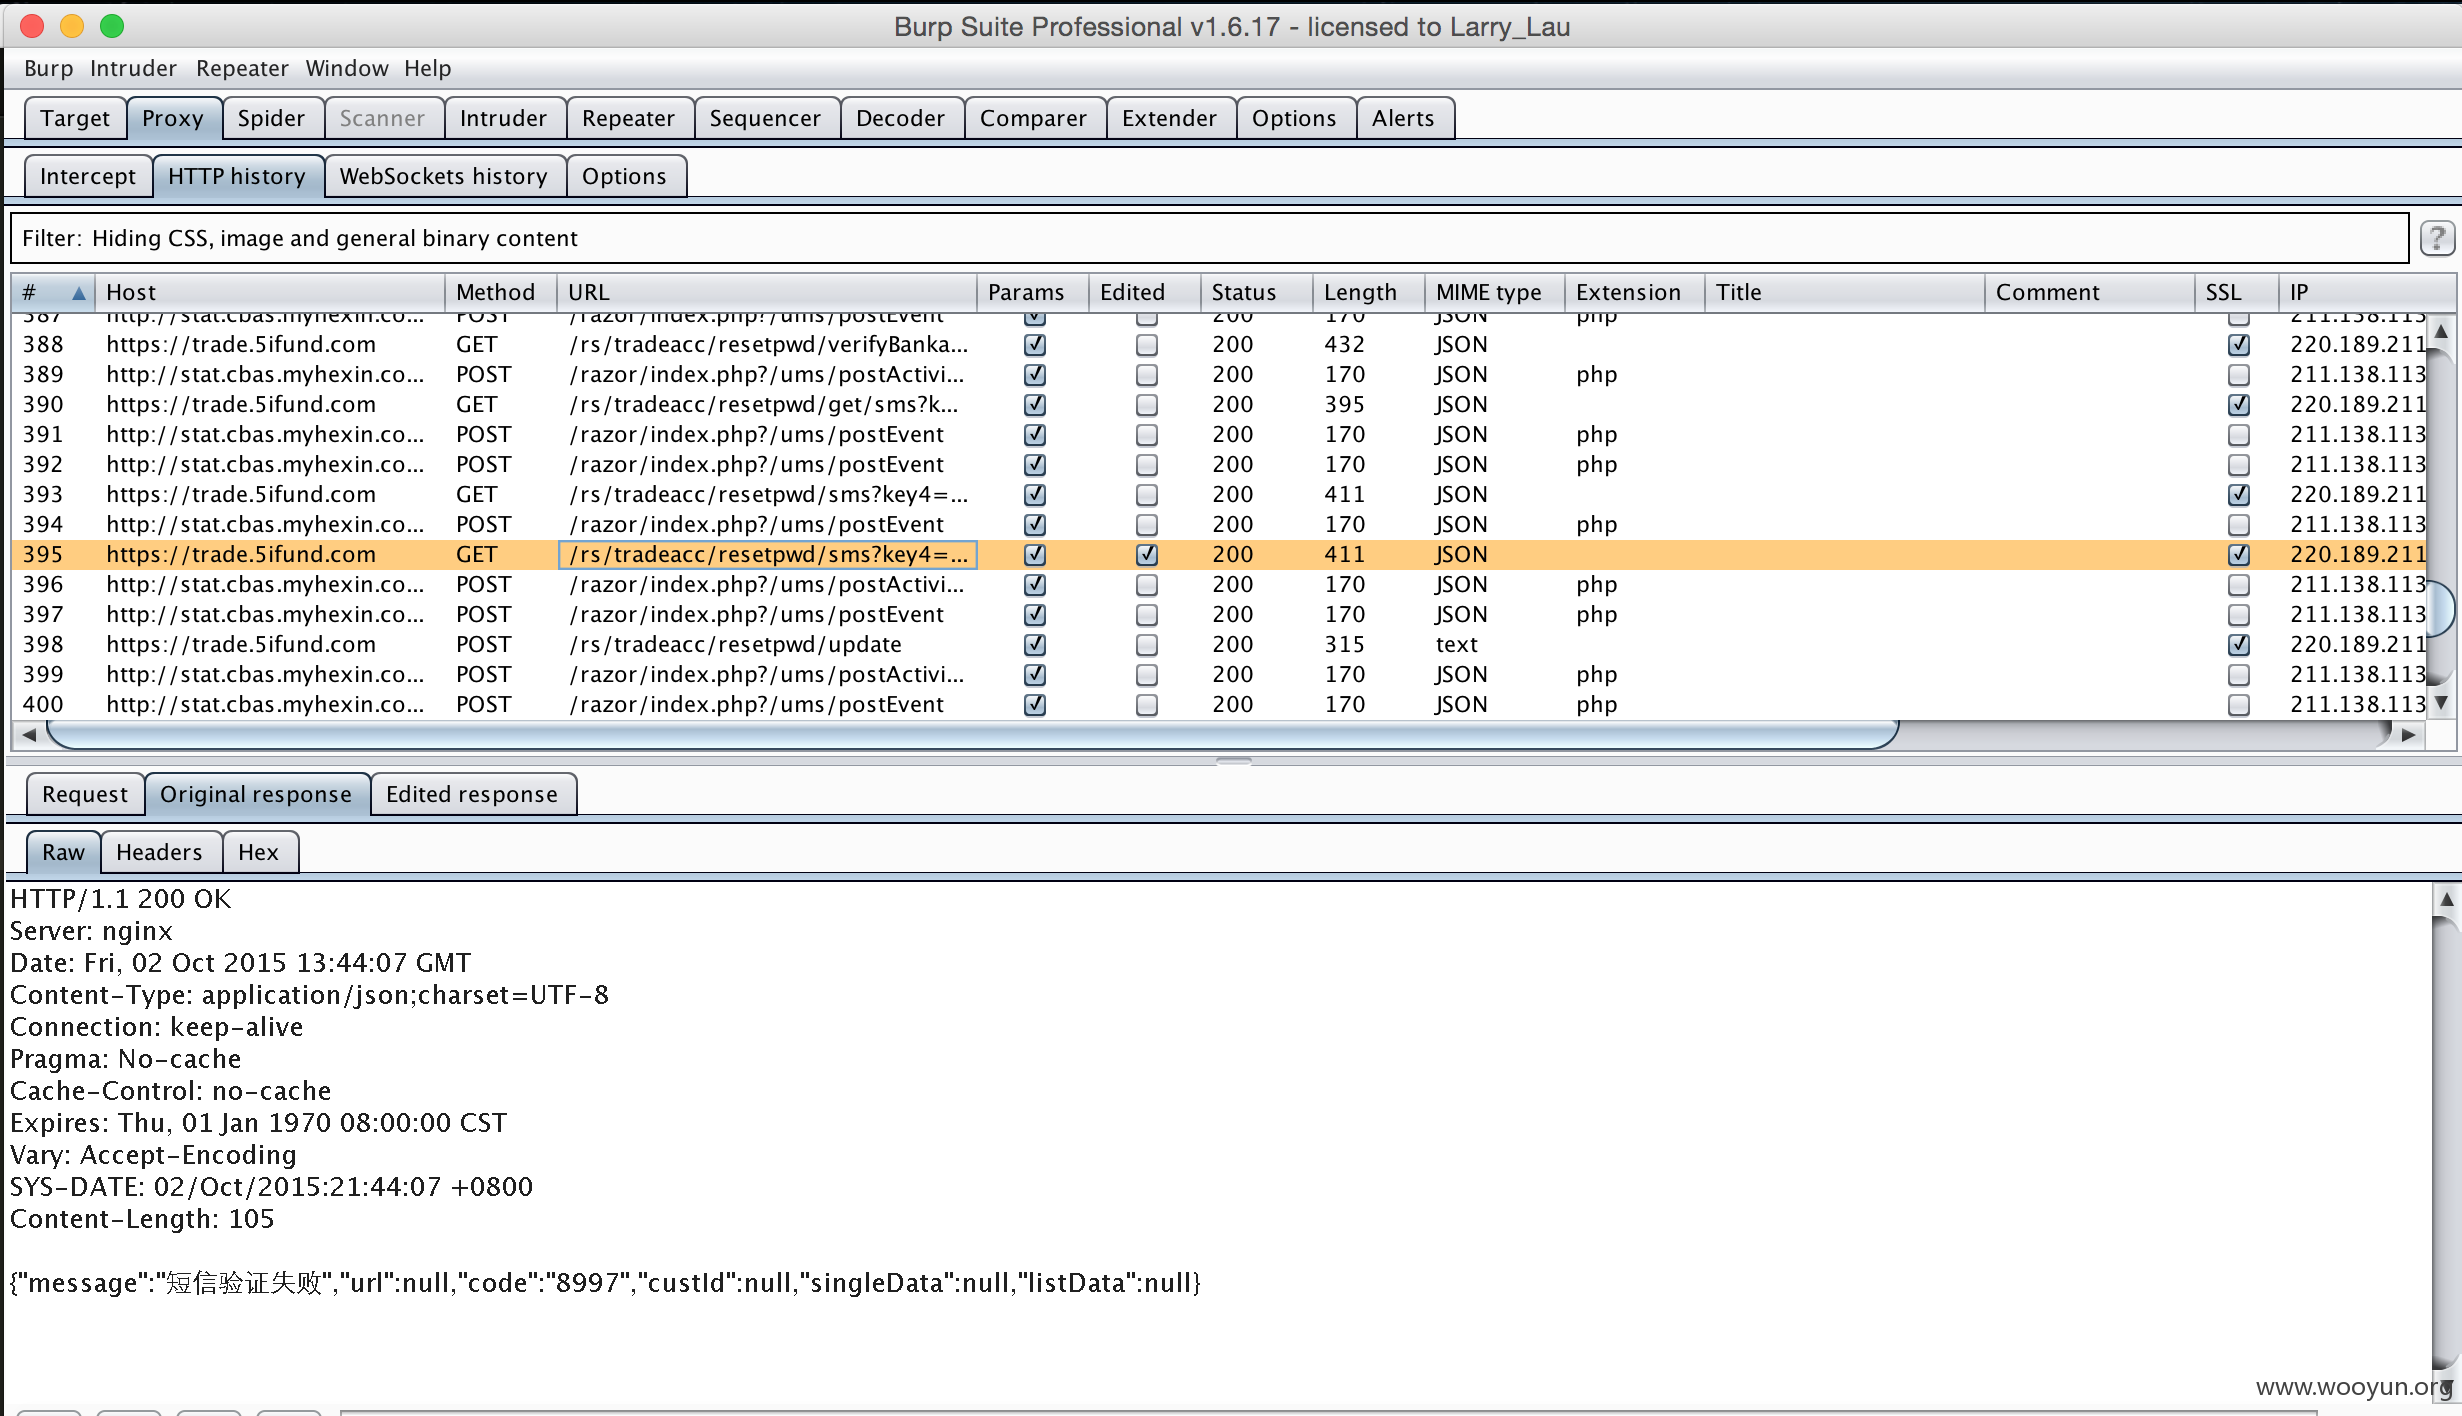Click the history table scroll-down arrow
2462x1416 pixels.
click(2441, 703)
